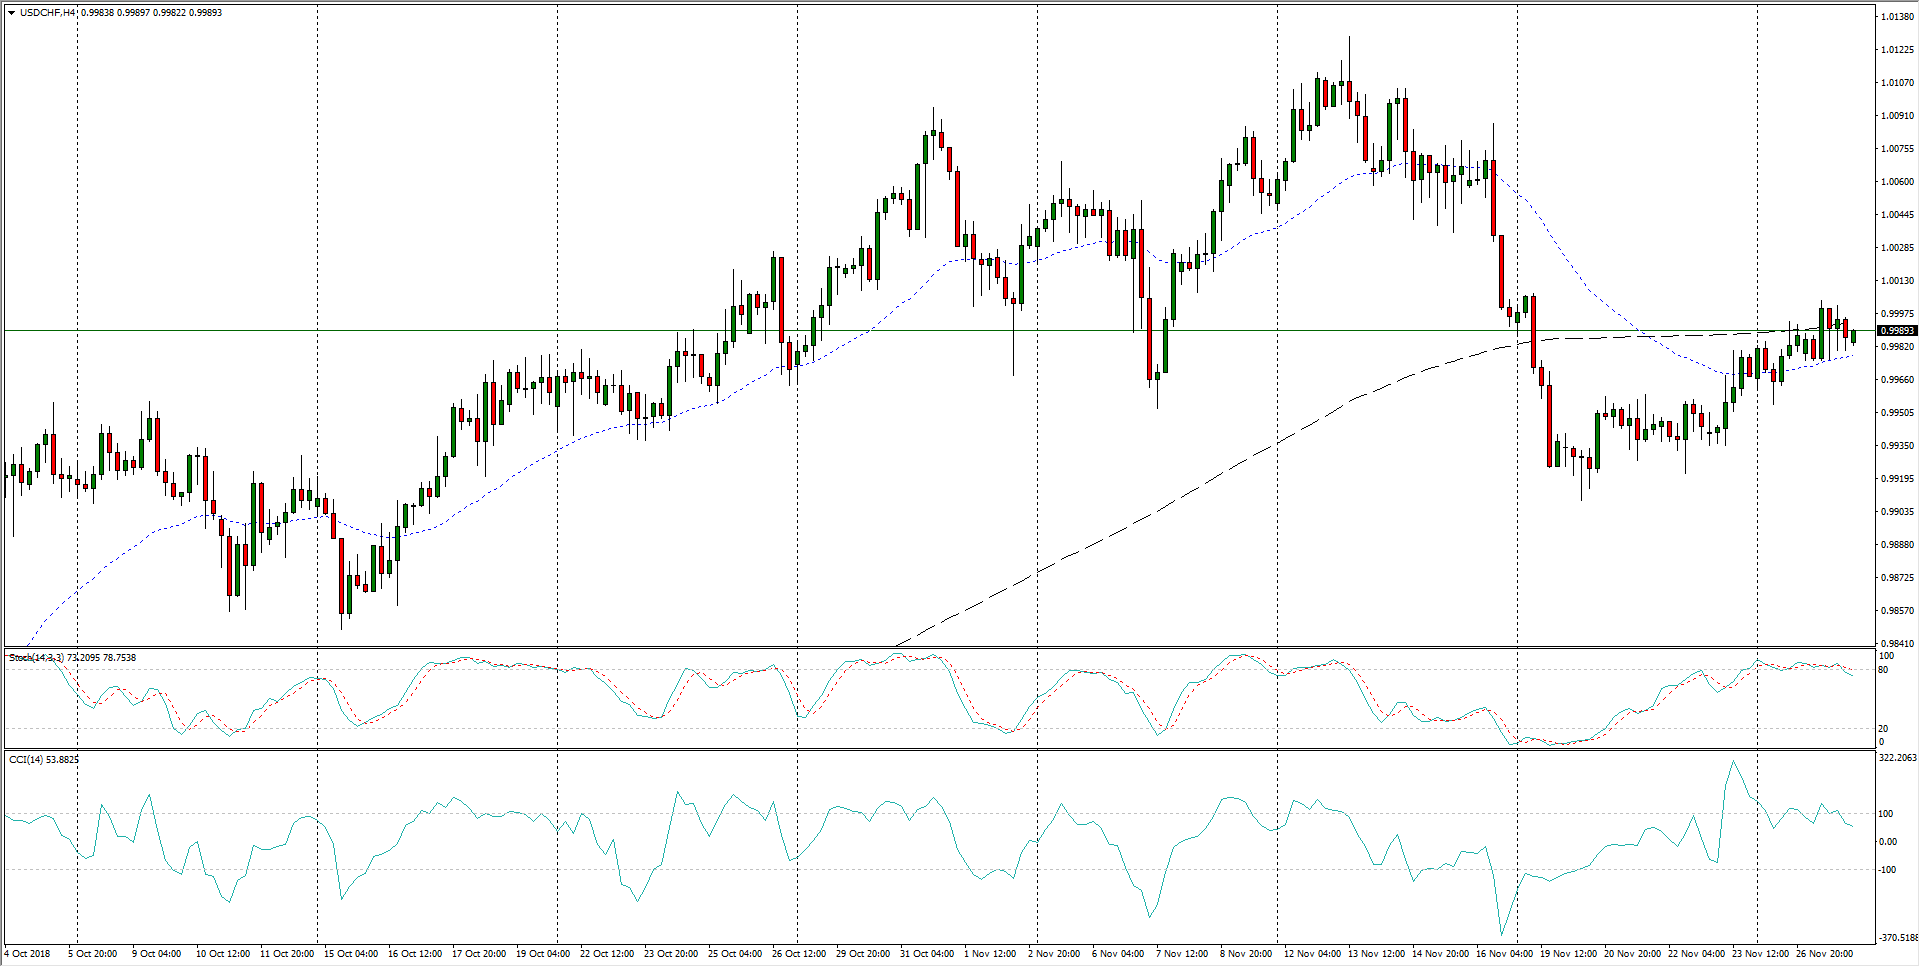
Task: Open the dropdown arrow beside USDCHF,H4
Action: 11,13
